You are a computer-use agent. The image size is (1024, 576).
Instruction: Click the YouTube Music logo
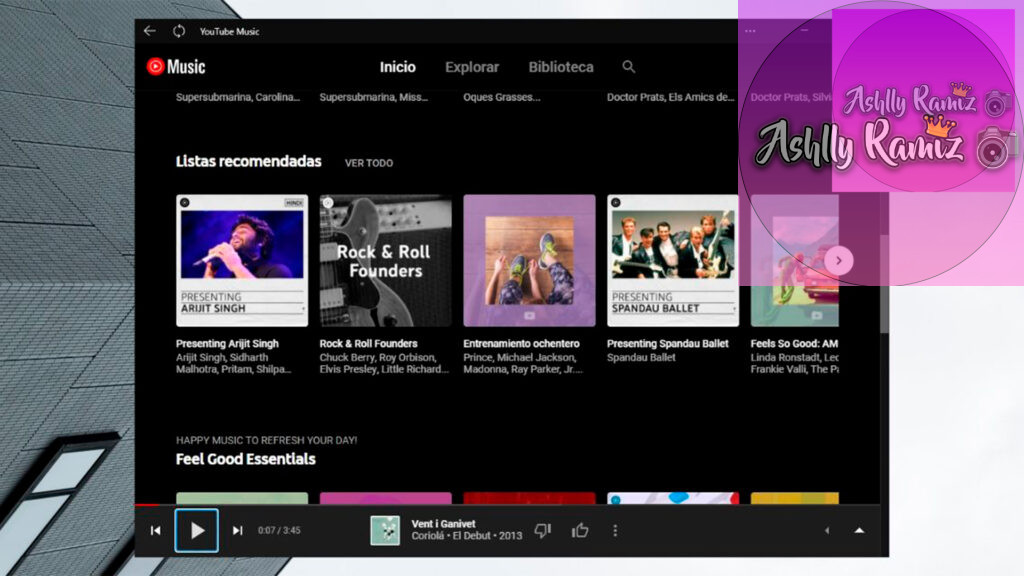[176, 67]
